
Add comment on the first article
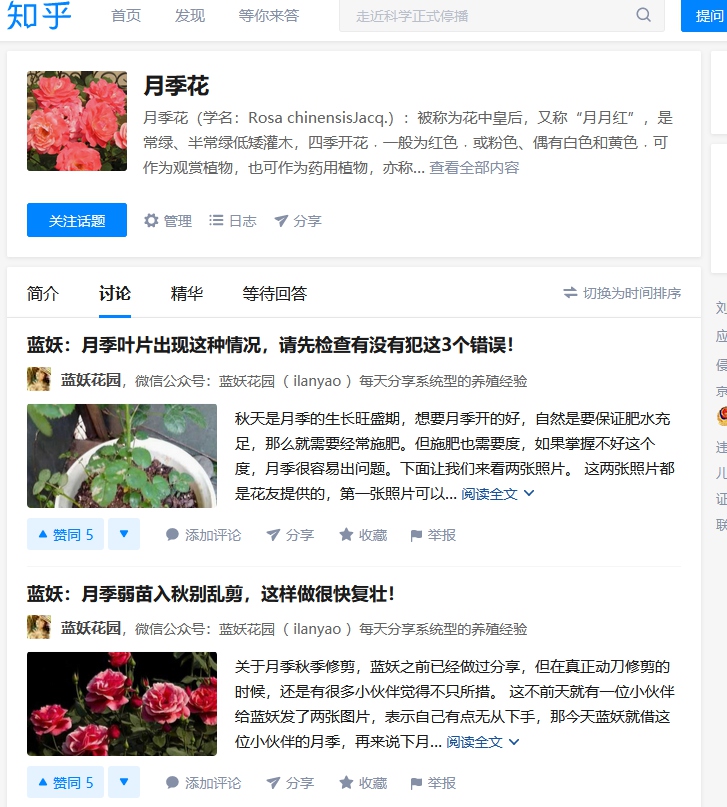coord(203,535)
